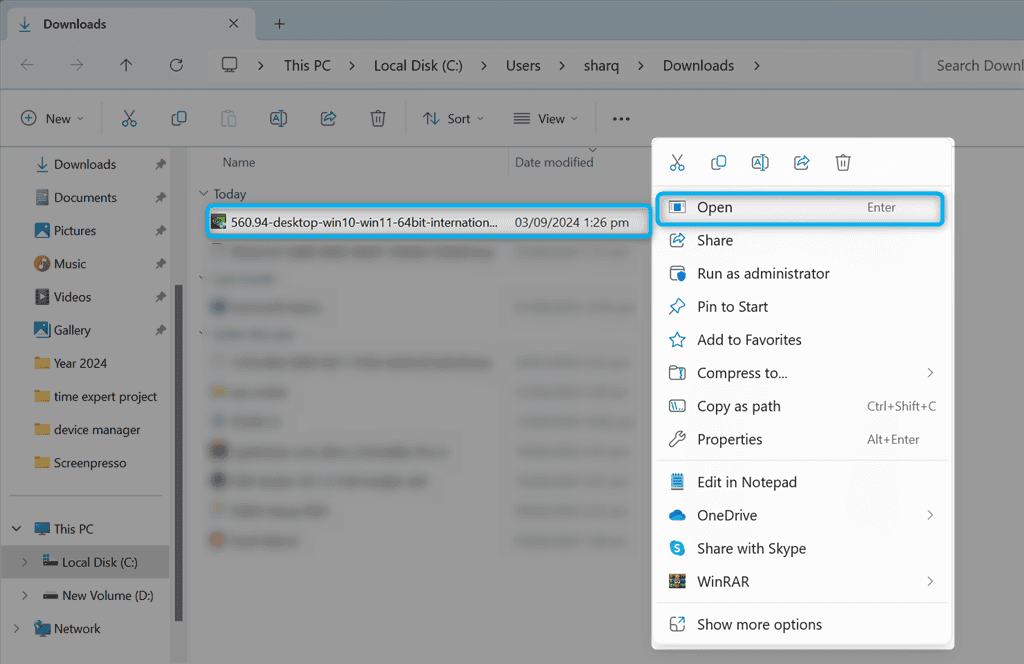Click Local Disk (C:) in the breadcrumb
1024x664 pixels.
tap(418, 66)
